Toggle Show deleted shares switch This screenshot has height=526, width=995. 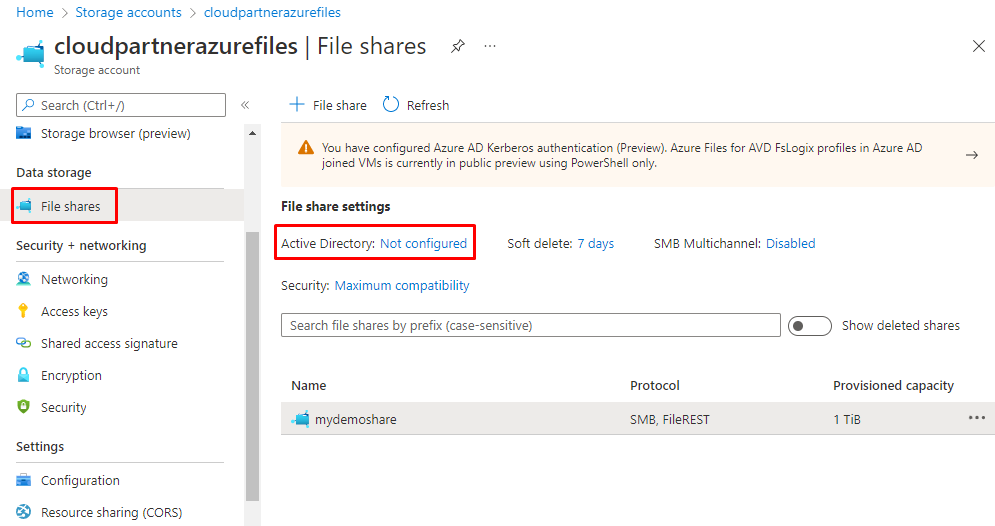809,326
